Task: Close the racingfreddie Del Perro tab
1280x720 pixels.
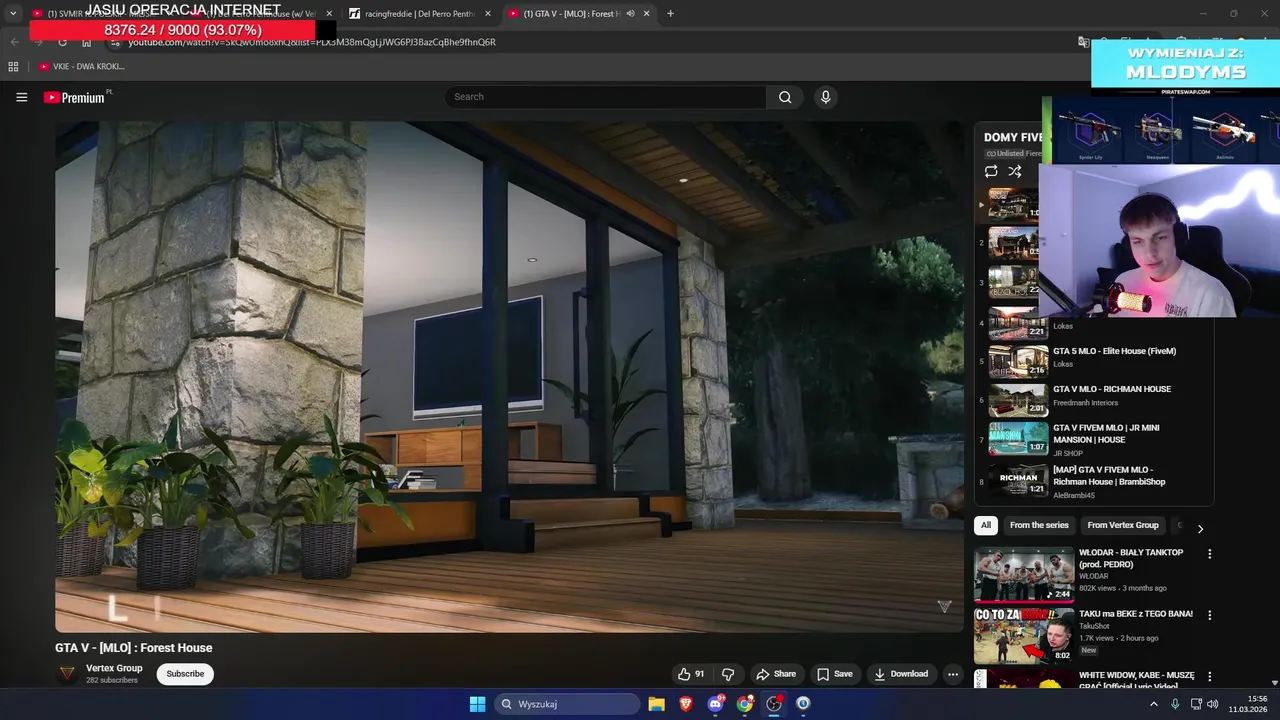Action: pos(487,14)
